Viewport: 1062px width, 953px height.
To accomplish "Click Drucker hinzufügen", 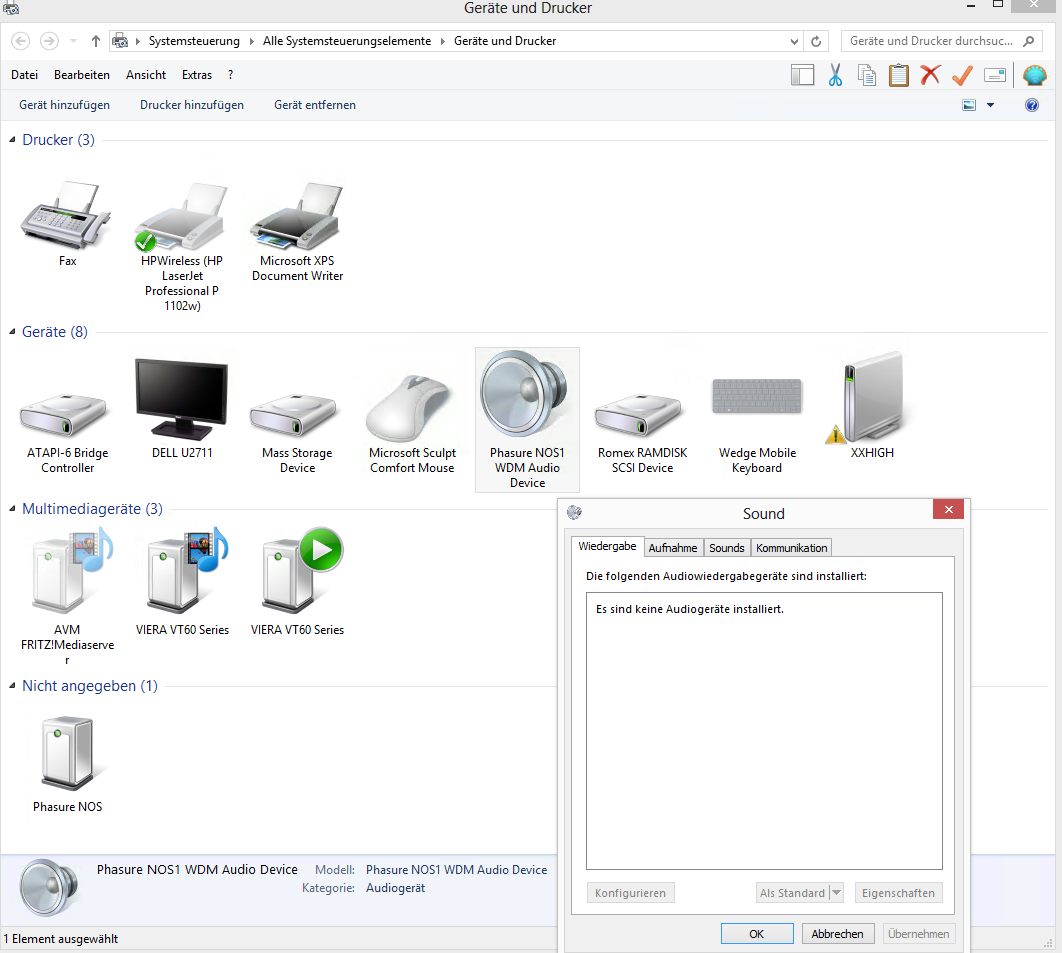I will tap(192, 105).
